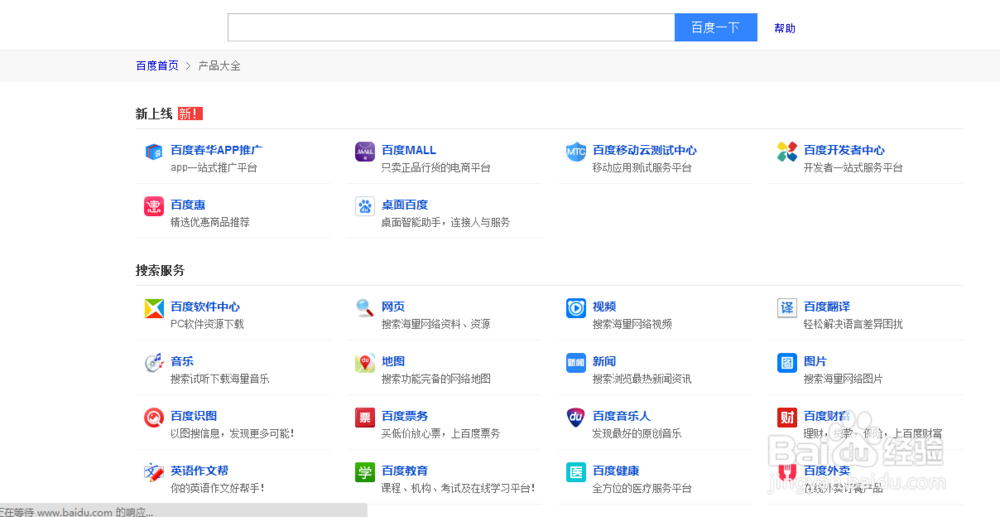The image size is (1000, 517).
Task: Click the 网页 magnifier icon
Action: click(365, 308)
